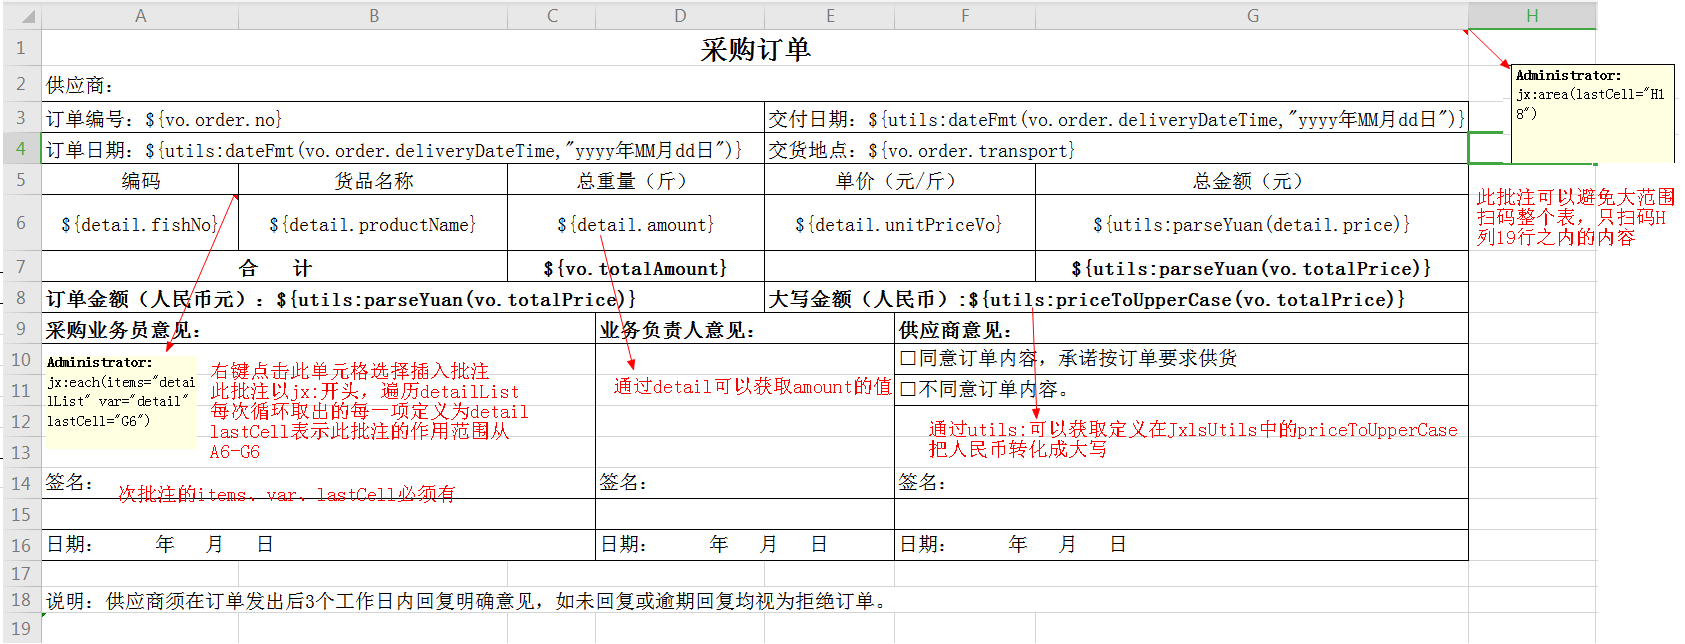This screenshot has width=1685, height=644.
Task: Click the ${utils:parseYuan(detail.price)} cell
Action: pyautogui.click(x=1252, y=223)
